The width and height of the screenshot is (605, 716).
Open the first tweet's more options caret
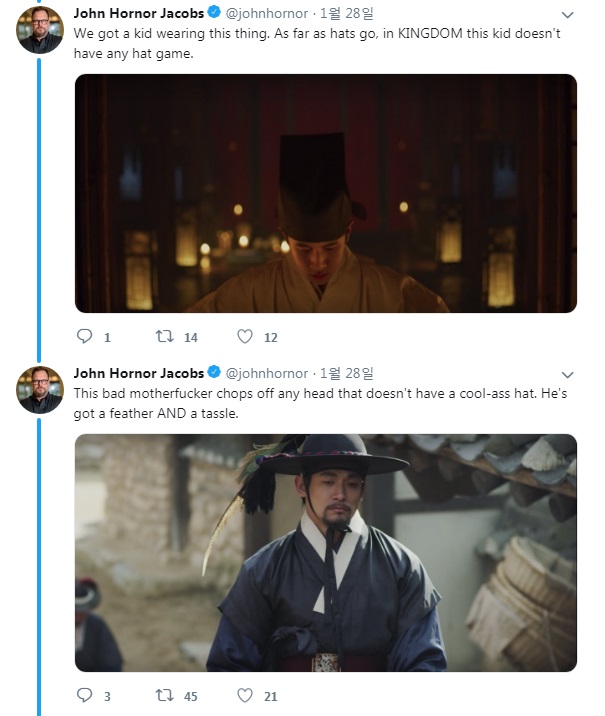tap(568, 15)
